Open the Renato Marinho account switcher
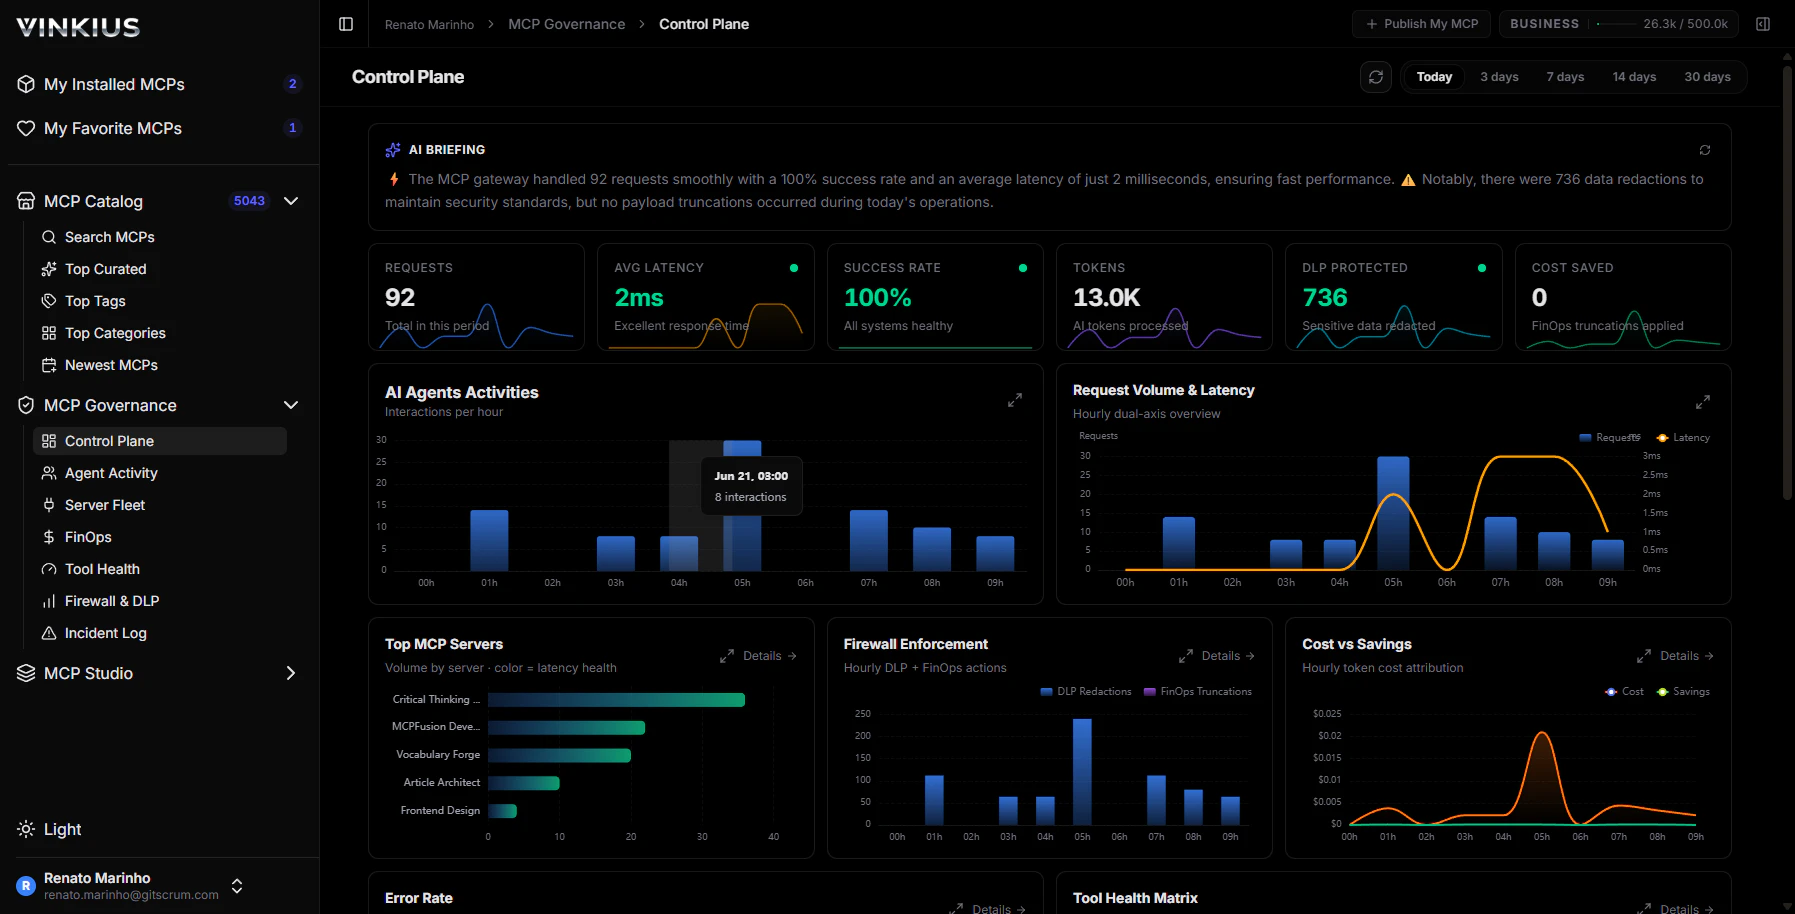 pyautogui.click(x=237, y=886)
